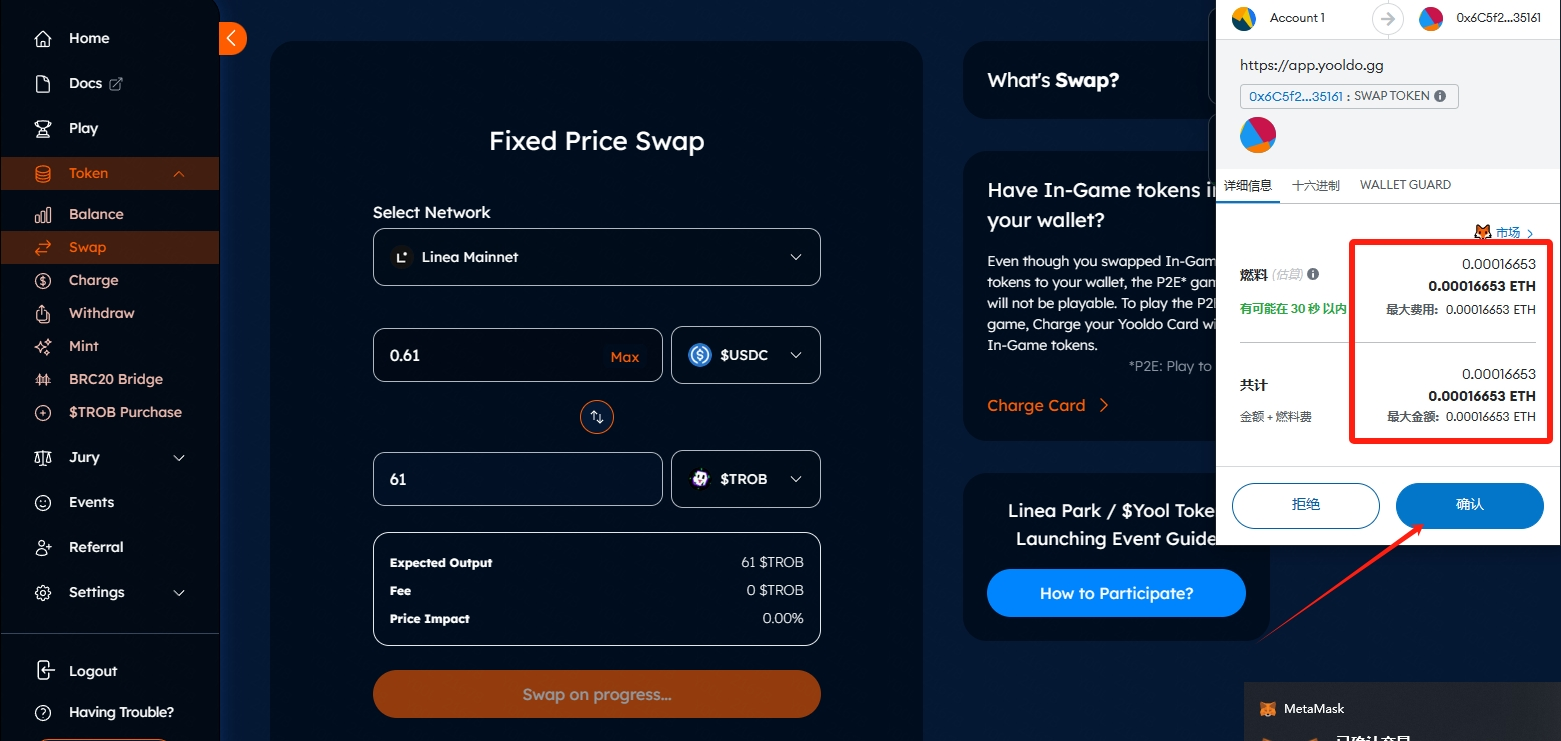Collapse the Token menu section
1561x741 pixels.
point(179,174)
